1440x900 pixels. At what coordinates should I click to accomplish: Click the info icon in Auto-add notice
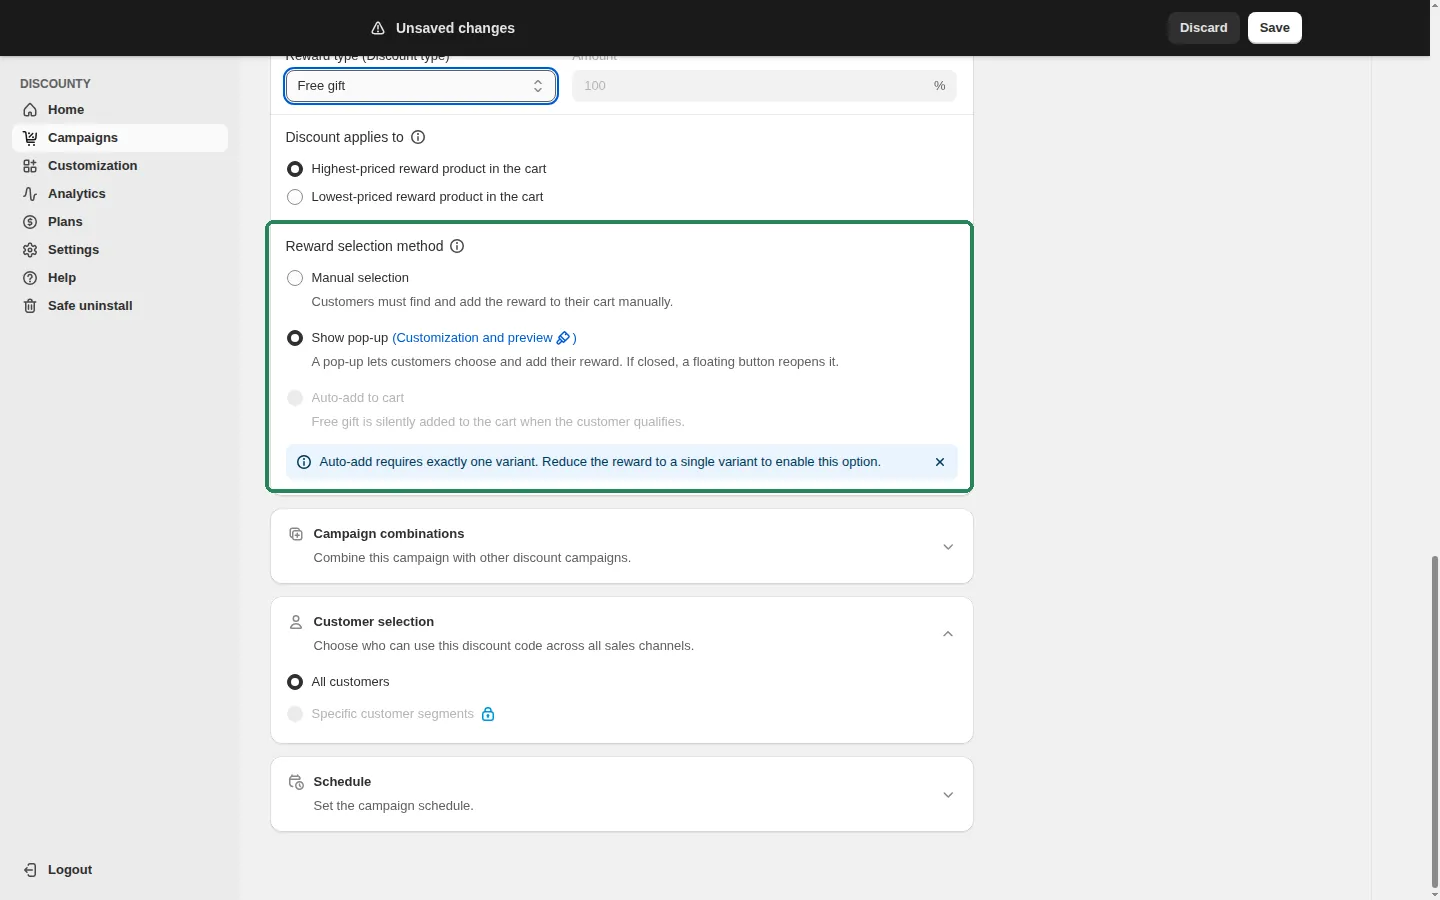coord(304,462)
